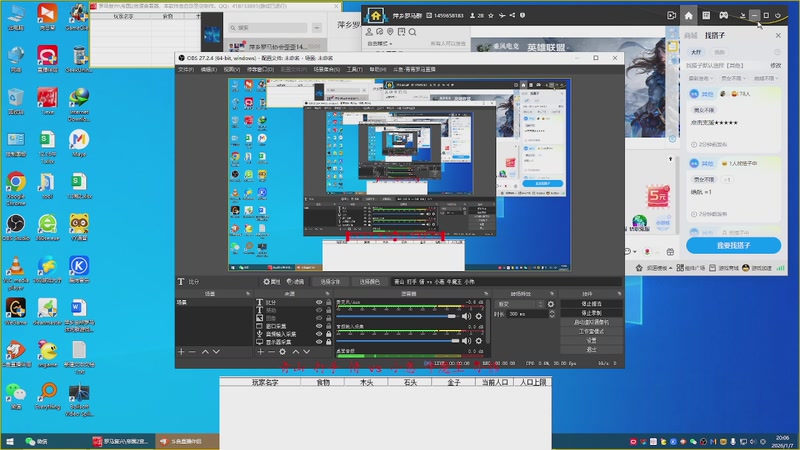This screenshot has width=800, height=450.
Task: Click the 停止录制 button in OBS controls
Action: (x=591, y=313)
